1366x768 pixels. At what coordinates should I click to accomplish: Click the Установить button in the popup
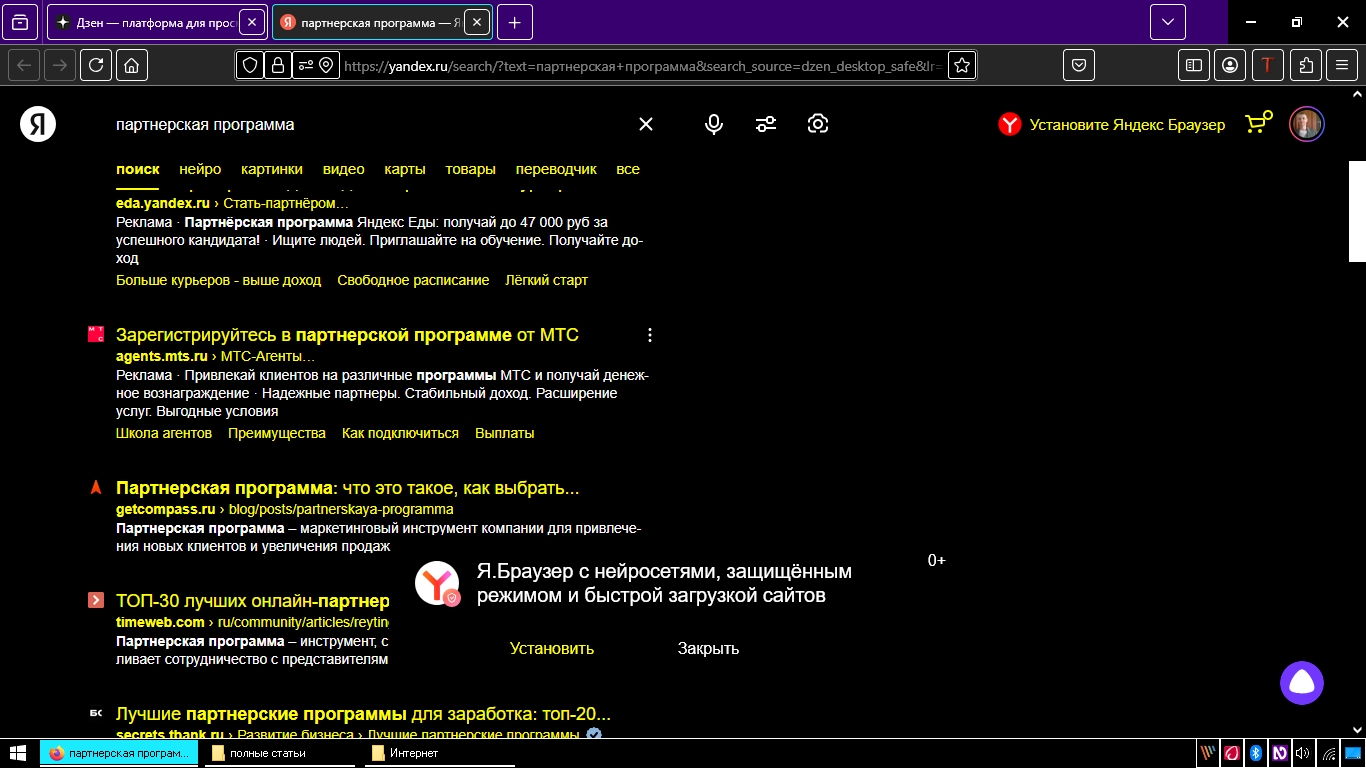[552, 648]
